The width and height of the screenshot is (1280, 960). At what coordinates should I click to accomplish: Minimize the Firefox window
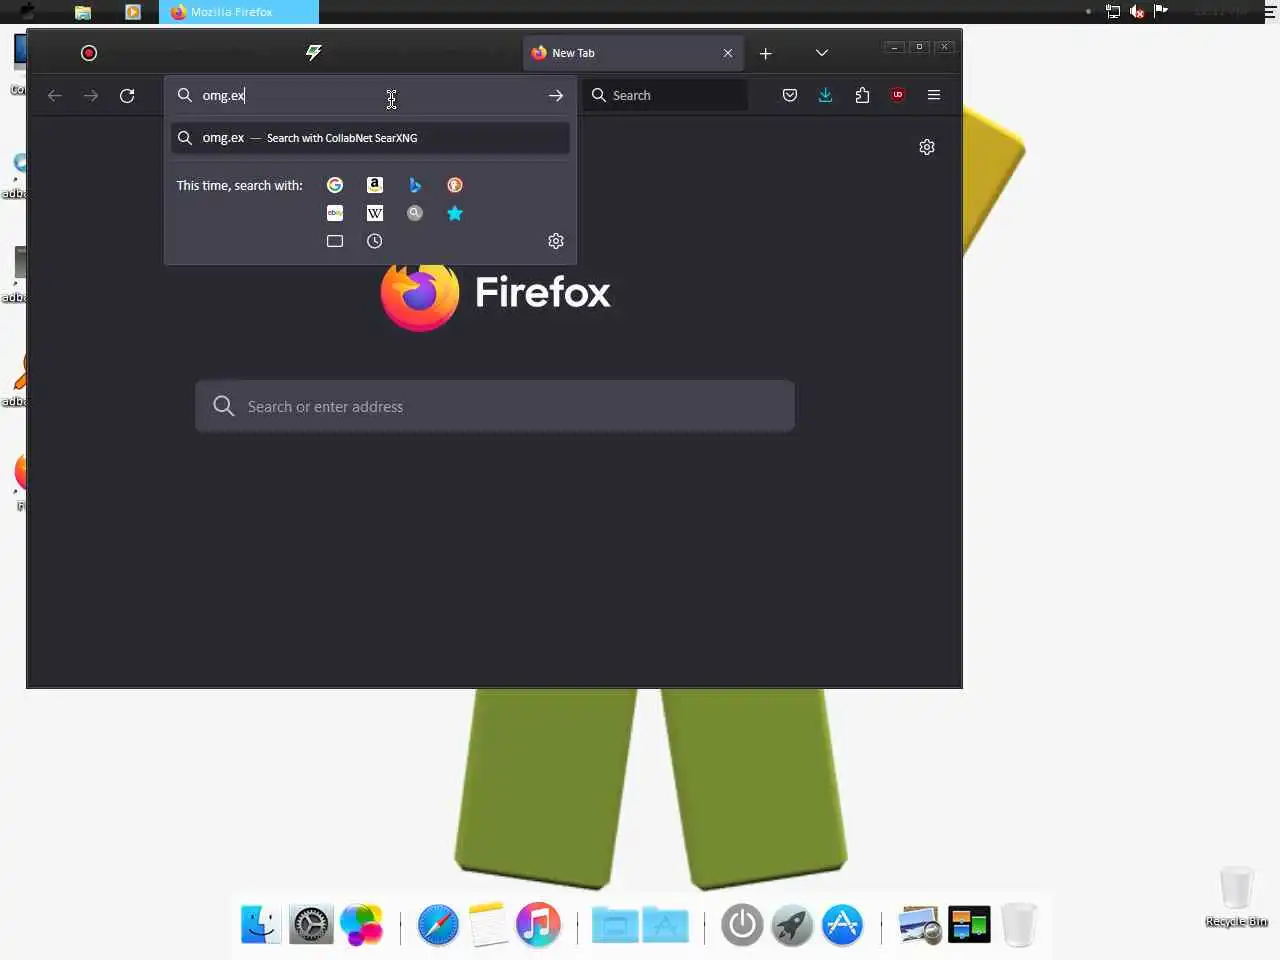(x=895, y=47)
